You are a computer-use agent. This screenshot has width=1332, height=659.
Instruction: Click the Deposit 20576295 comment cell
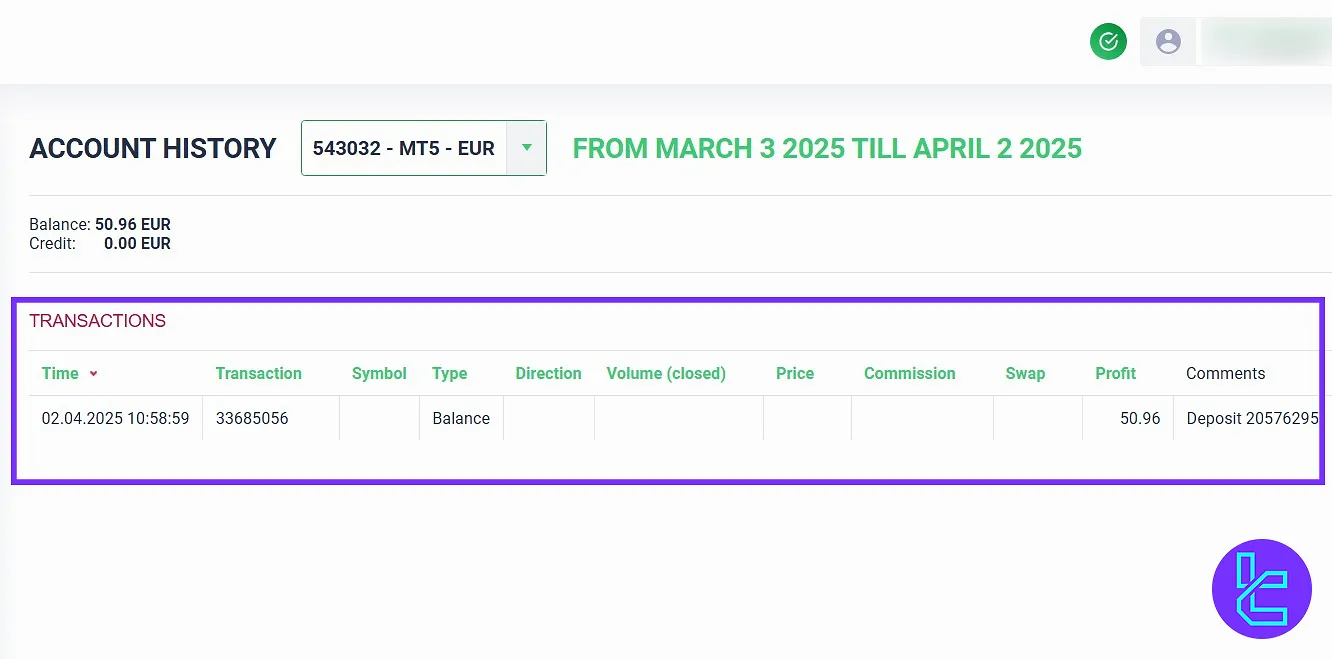point(1252,418)
